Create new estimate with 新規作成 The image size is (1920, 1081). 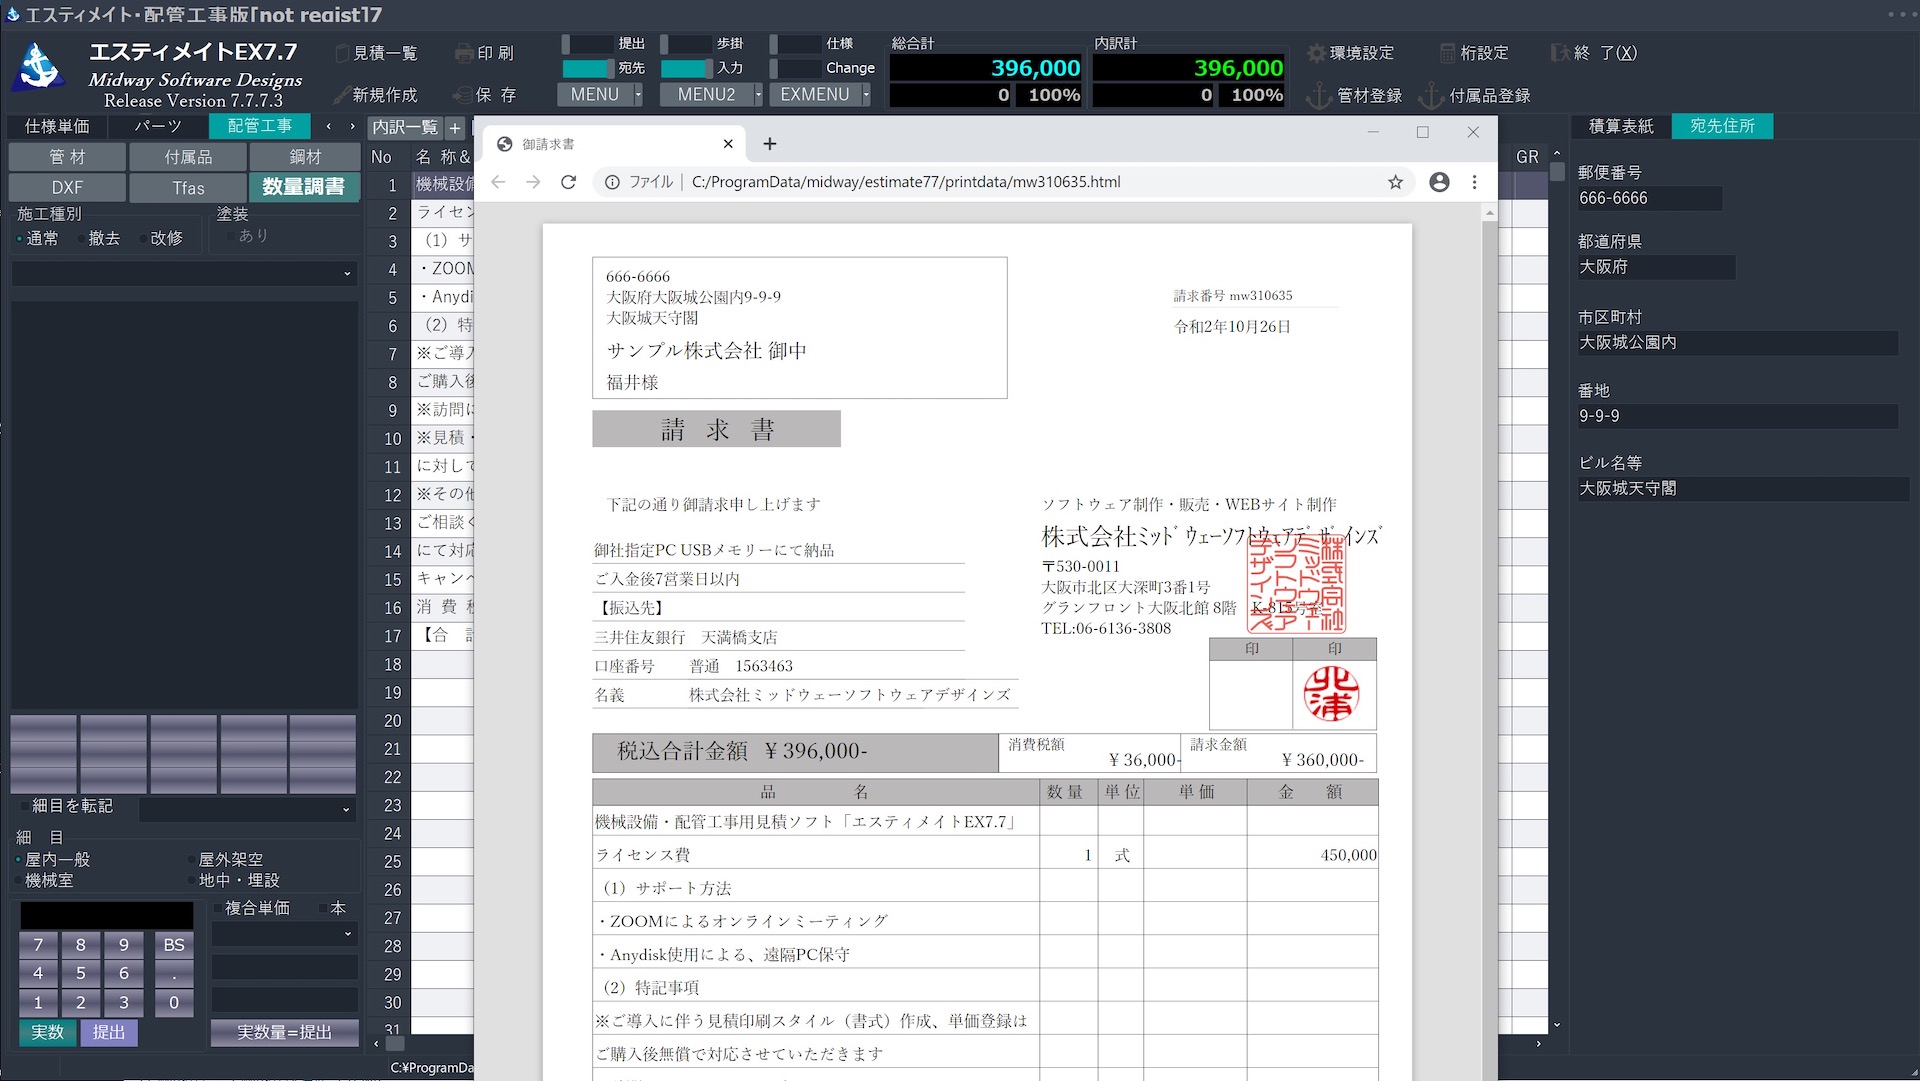tap(377, 95)
